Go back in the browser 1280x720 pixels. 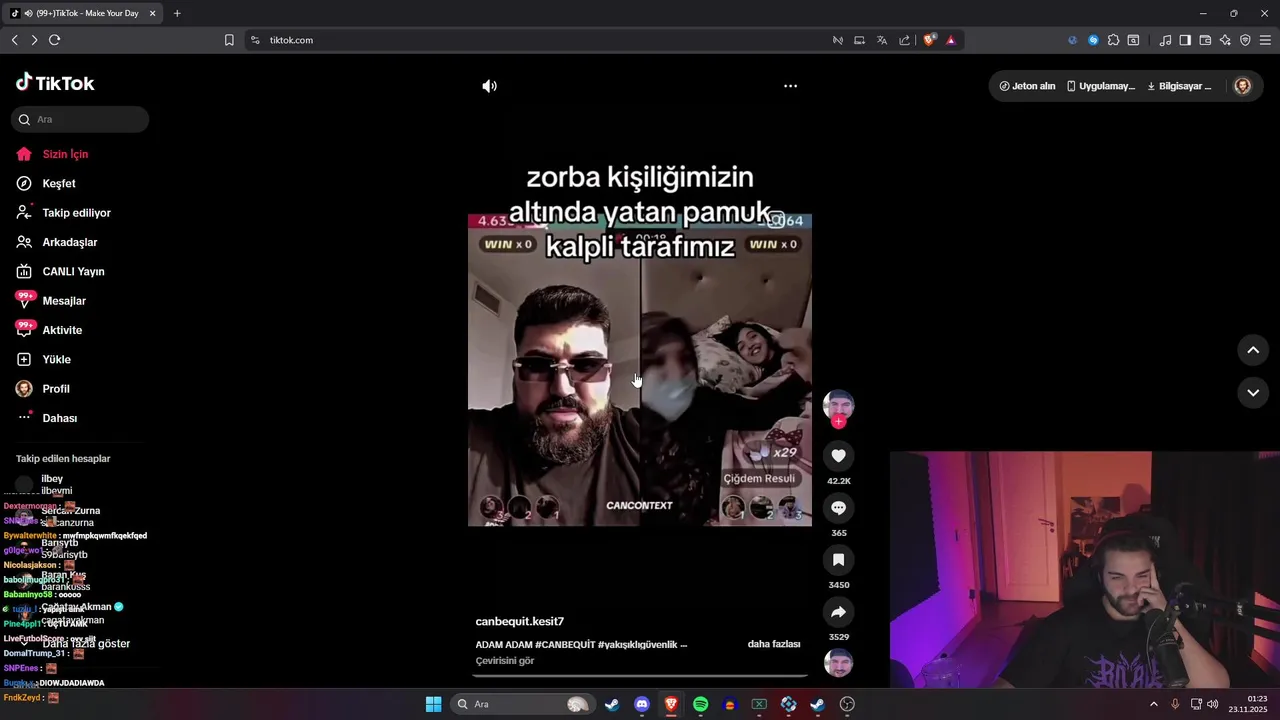click(14, 40)
